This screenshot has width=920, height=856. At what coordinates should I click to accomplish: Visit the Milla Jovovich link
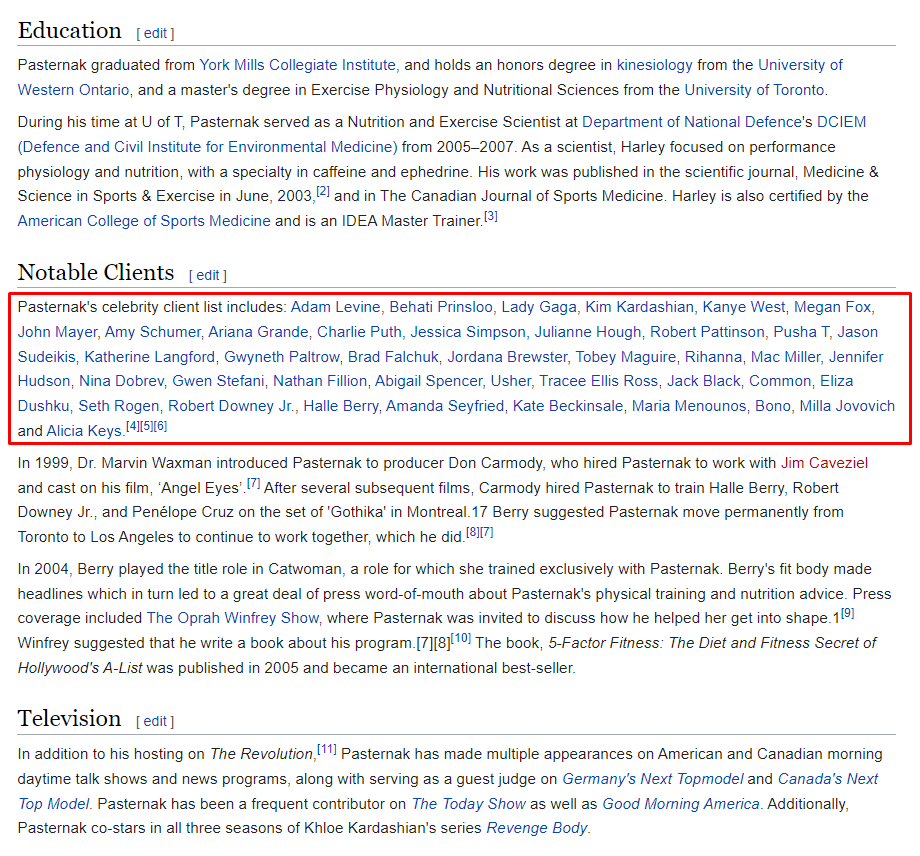point(847,406)
